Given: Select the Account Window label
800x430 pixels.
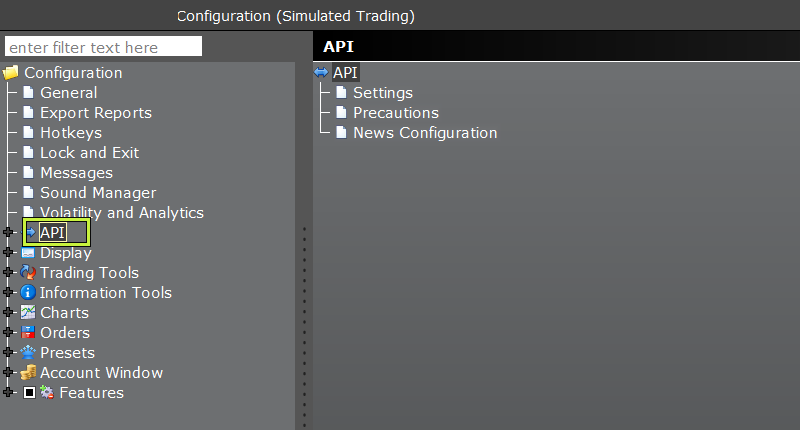Looking at the screenshot, I should click(x=102, y=373).
